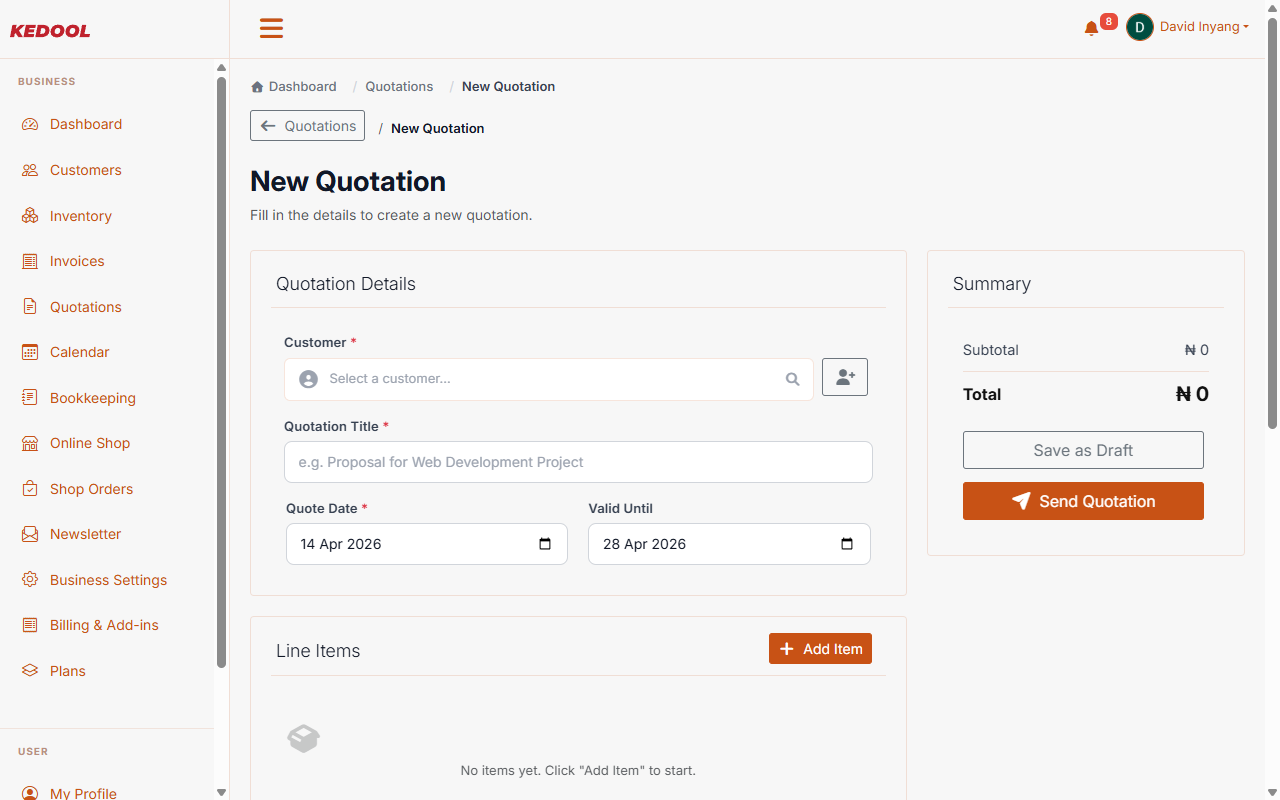The height and width of the screenshot is (800, 1280).
Task: Go back using the Quotations button
Action: coord(307,126)
